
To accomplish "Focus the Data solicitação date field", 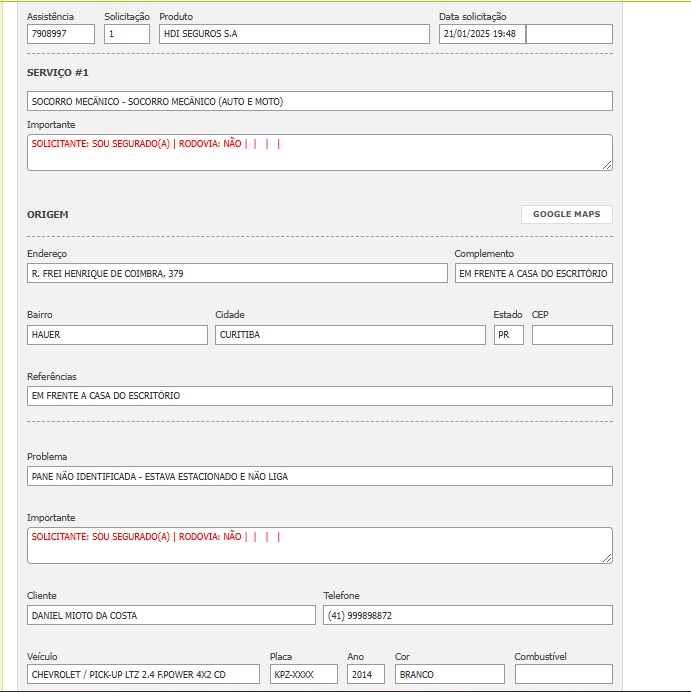I will [x=482, y=34].
